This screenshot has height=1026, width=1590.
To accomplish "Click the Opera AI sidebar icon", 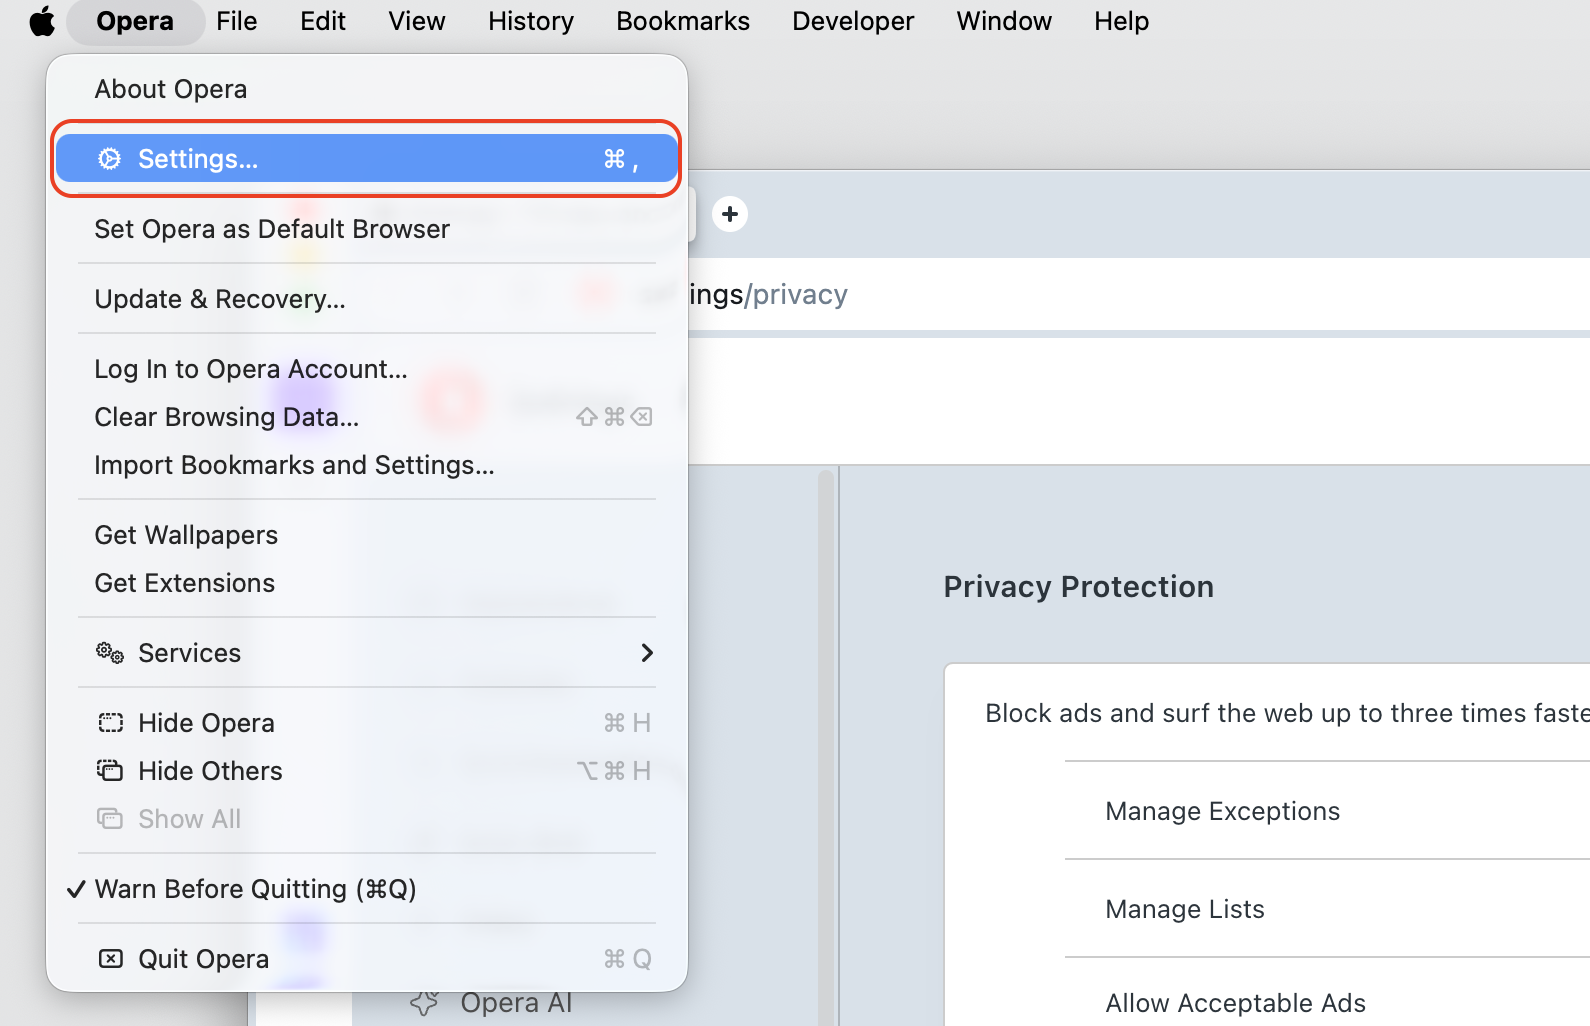I will click(425, 1003).
